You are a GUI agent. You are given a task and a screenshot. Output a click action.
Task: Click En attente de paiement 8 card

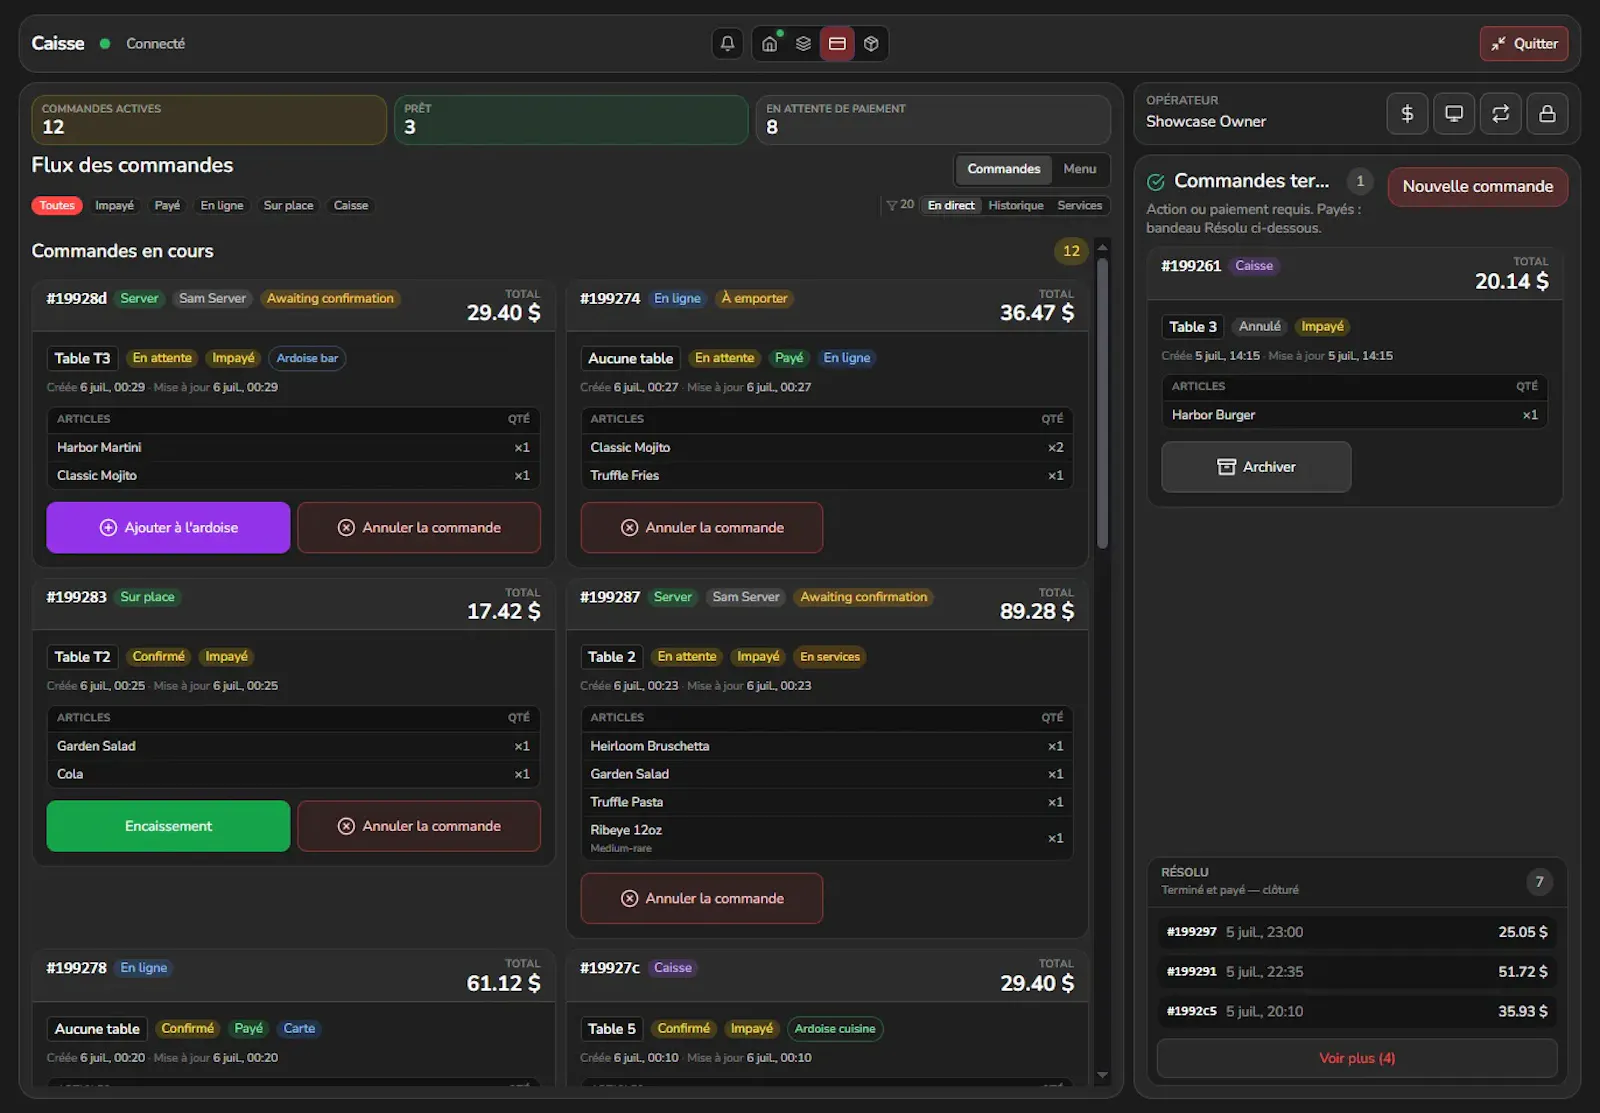tap(933, 120)
